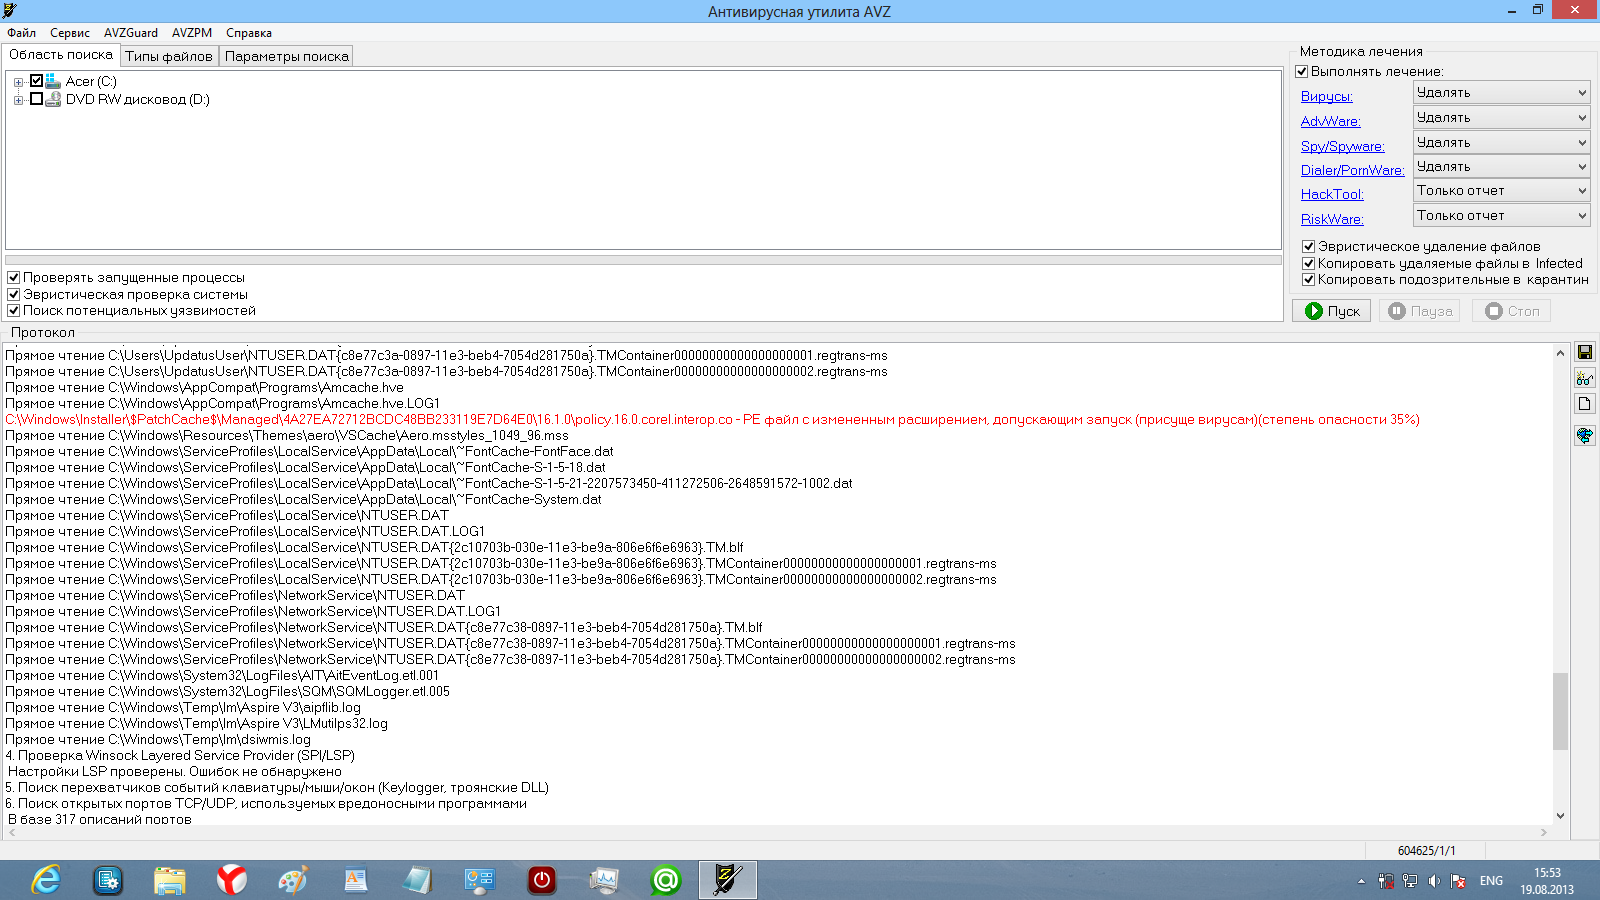Toggle 'Эвристическая проверка системы' checkbox
The width and height of the screenshot is (1600, 900).
[14, 295]
